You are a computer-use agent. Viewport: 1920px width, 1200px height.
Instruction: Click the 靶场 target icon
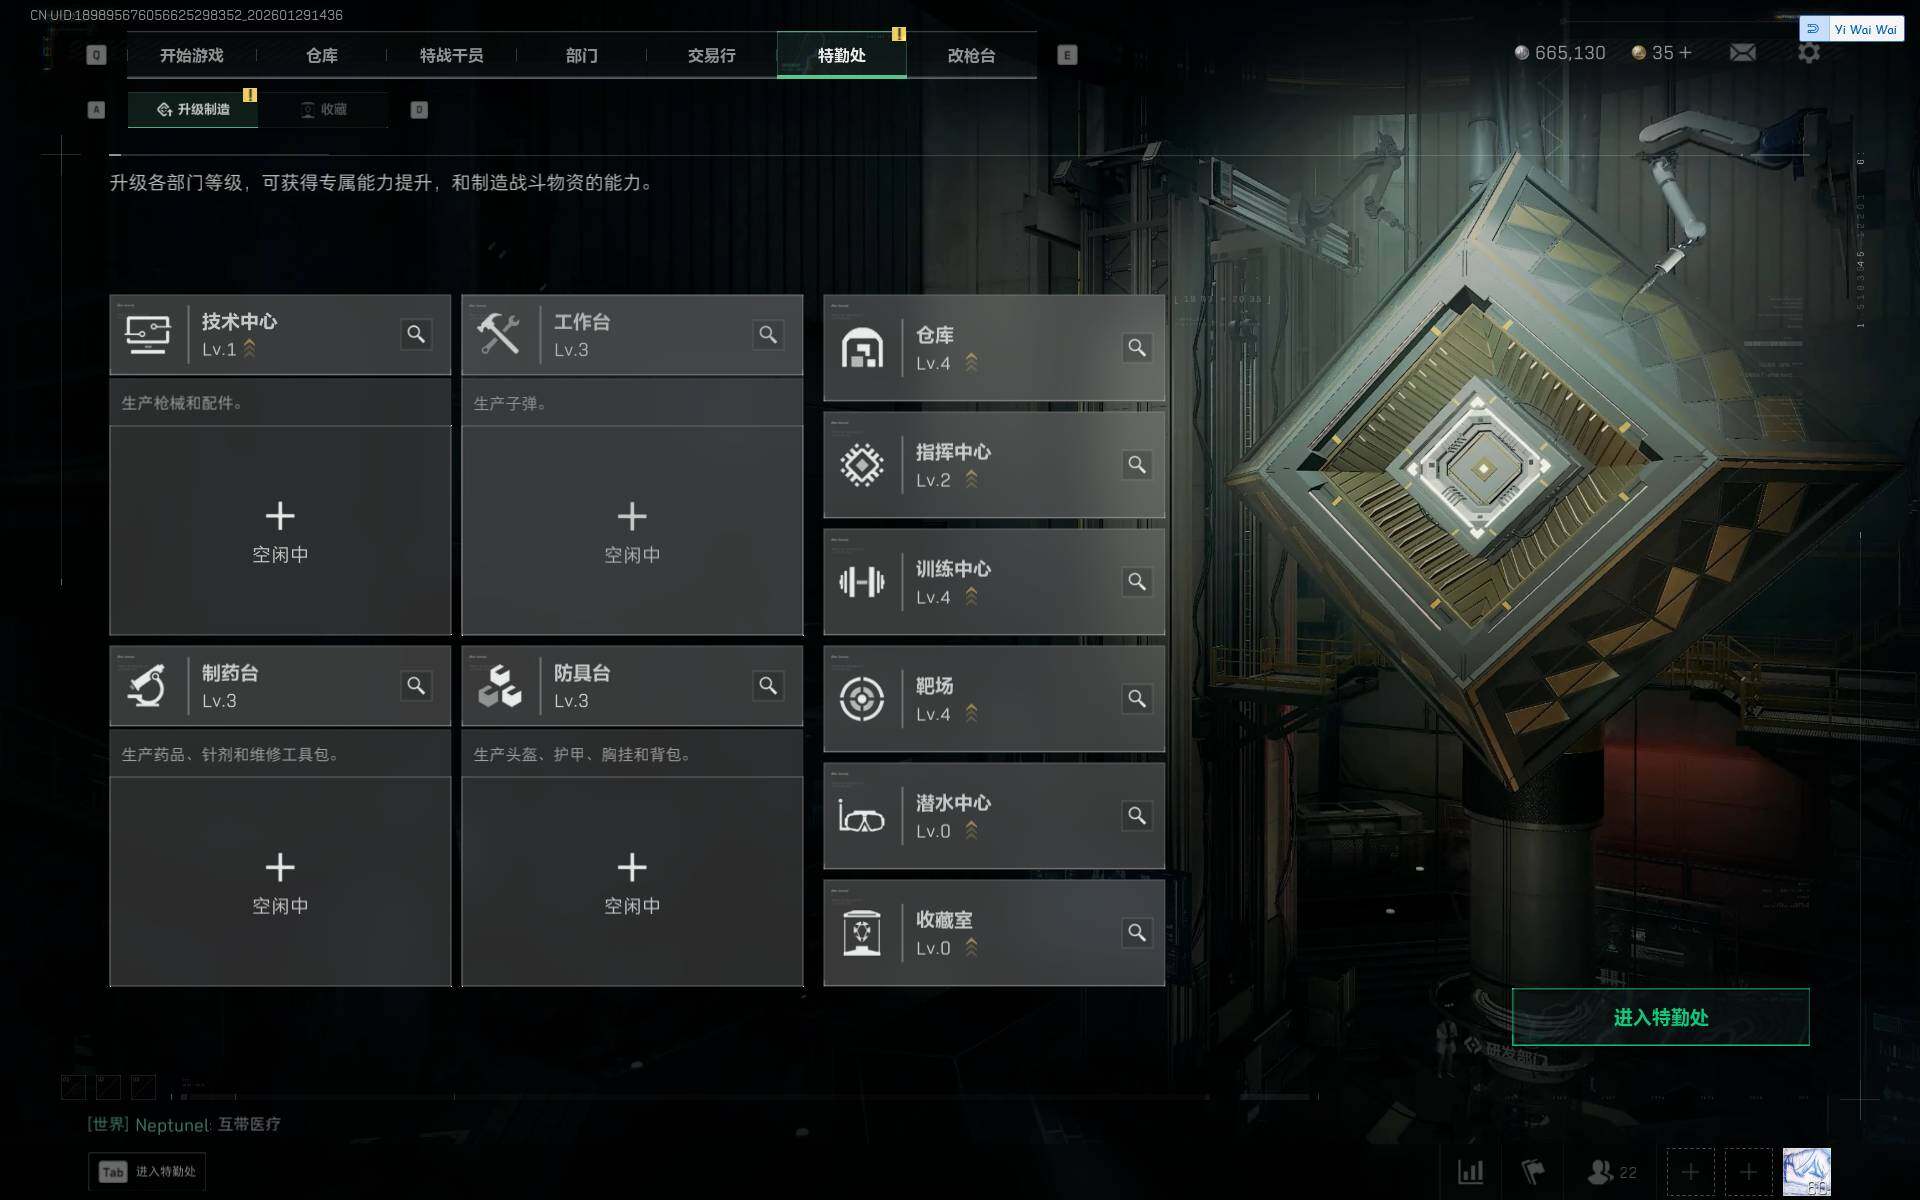tap(861, 698)
